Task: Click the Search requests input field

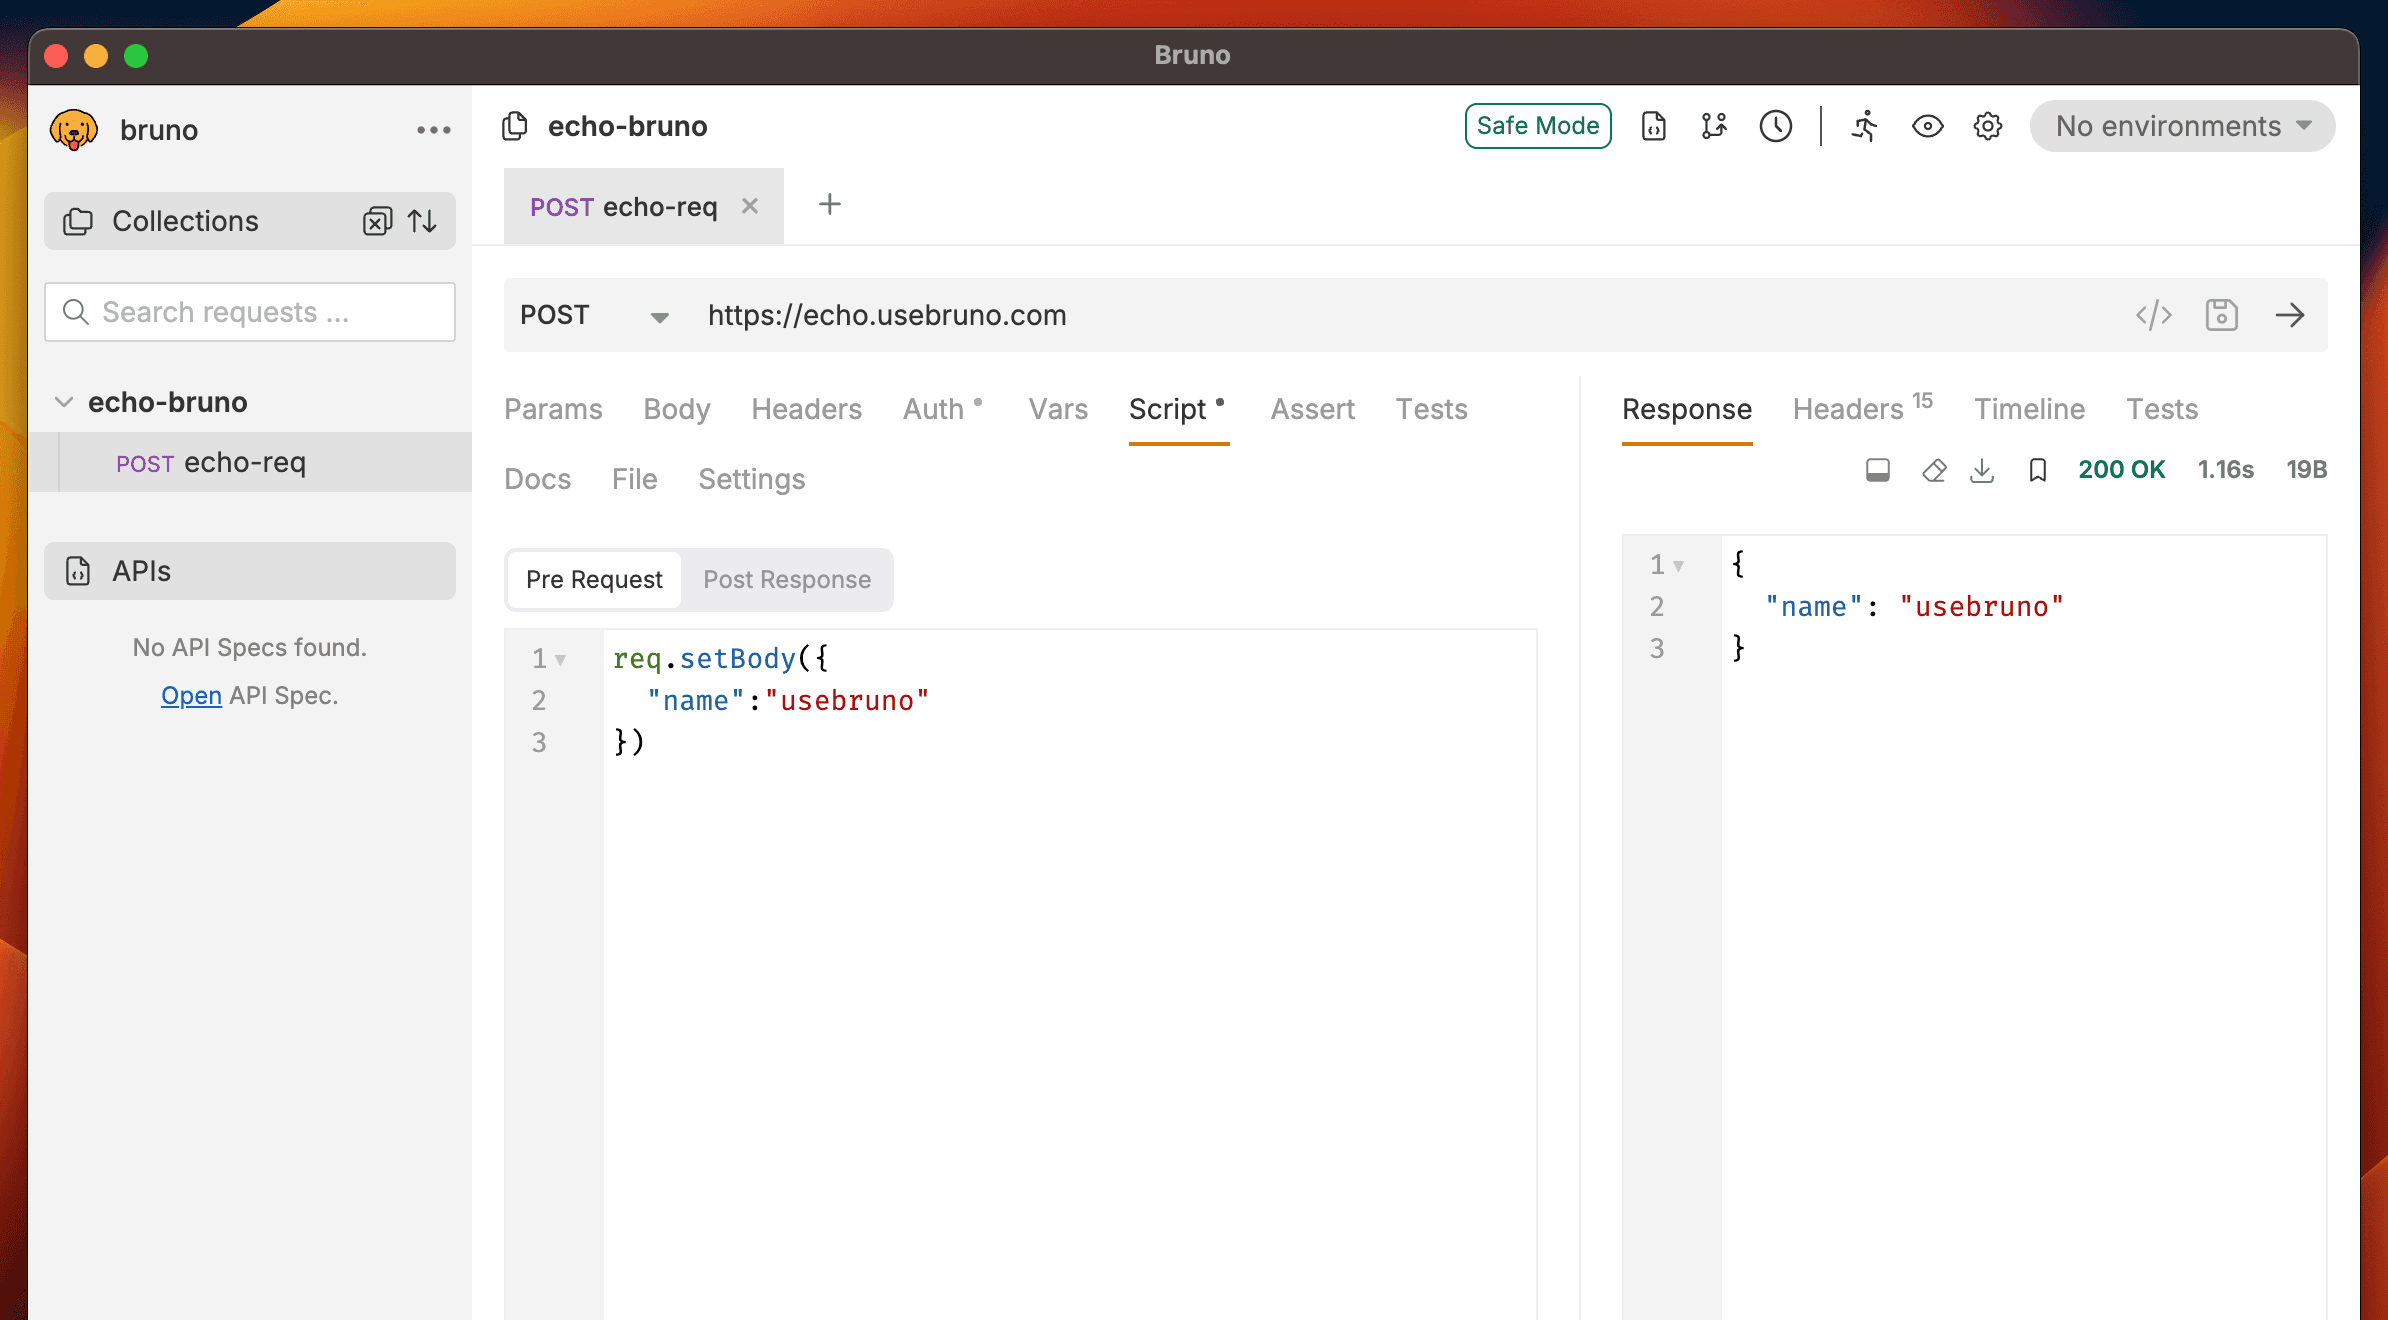Action: [250, 312]
